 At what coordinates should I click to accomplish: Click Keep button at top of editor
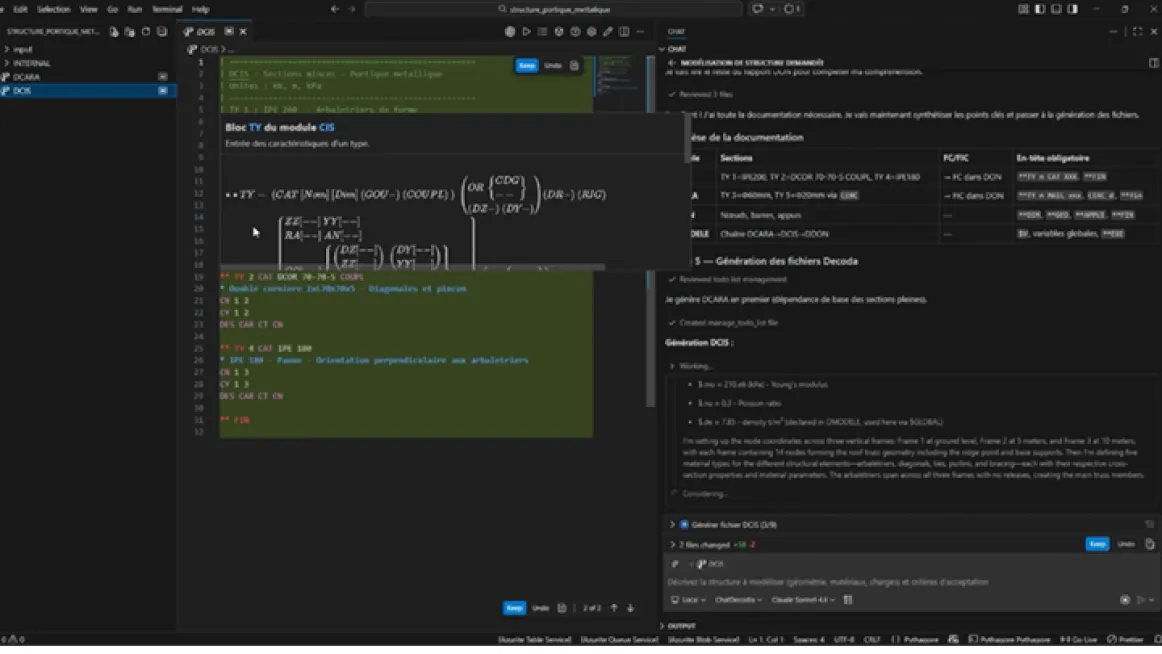click(x=526, y=66)
